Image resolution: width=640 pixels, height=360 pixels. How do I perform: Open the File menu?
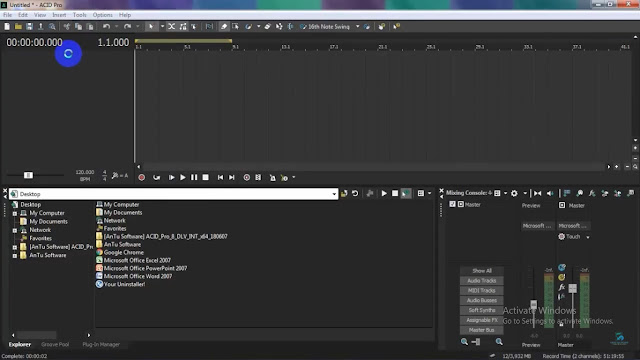[7, 15]
